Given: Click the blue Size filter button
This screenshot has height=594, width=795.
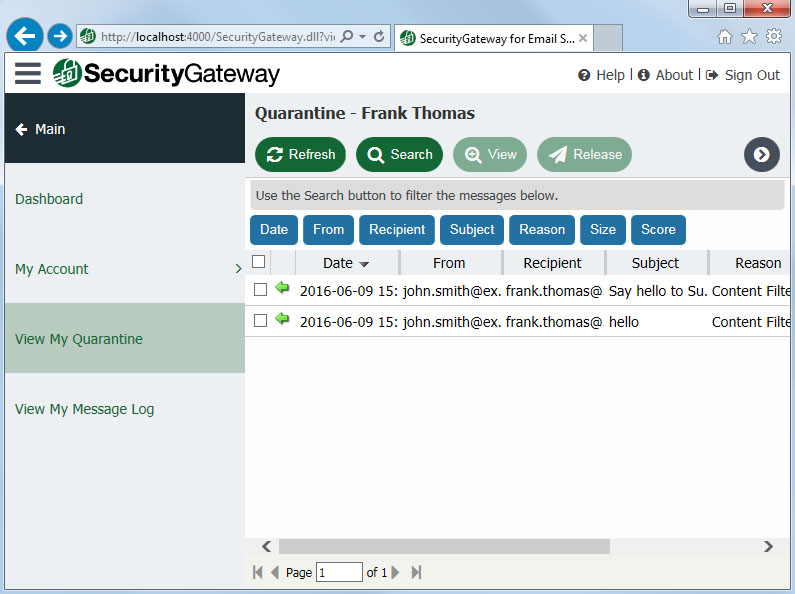Looking at the screenshot, I should [603, 230].
